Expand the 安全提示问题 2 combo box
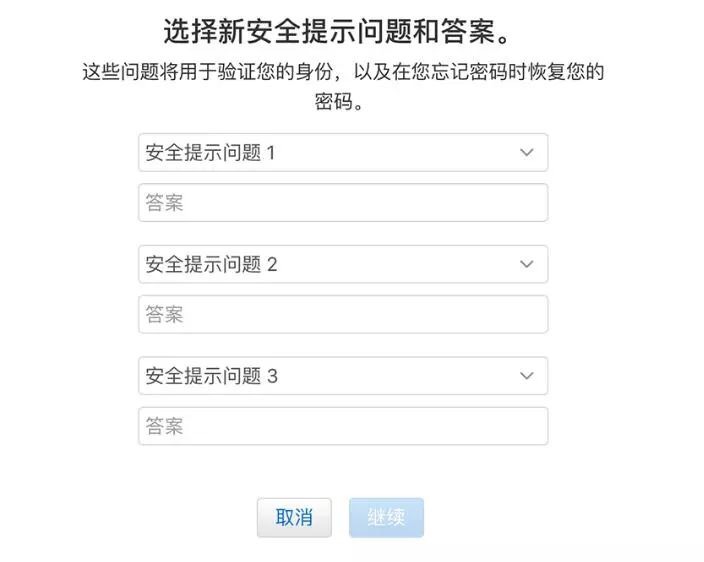This screenshot has width=704, height=562. tap(342, 264)
